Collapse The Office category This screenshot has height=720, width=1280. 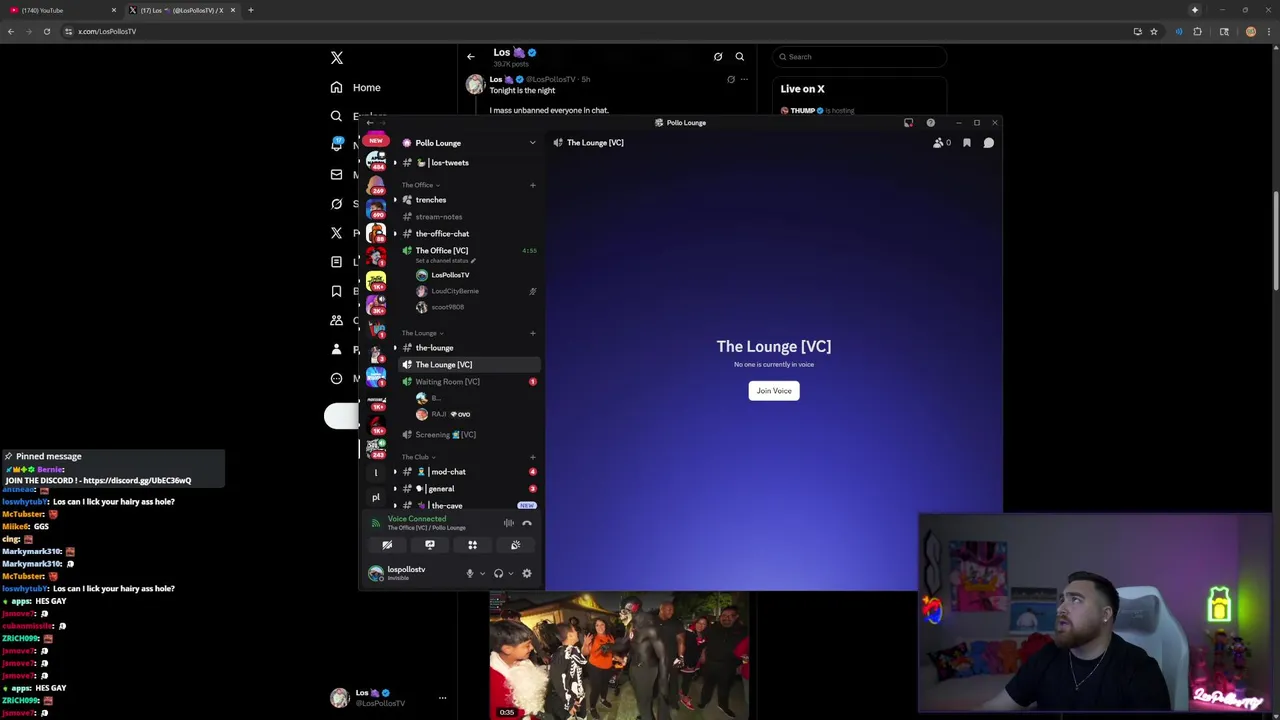tap(420, 185)
